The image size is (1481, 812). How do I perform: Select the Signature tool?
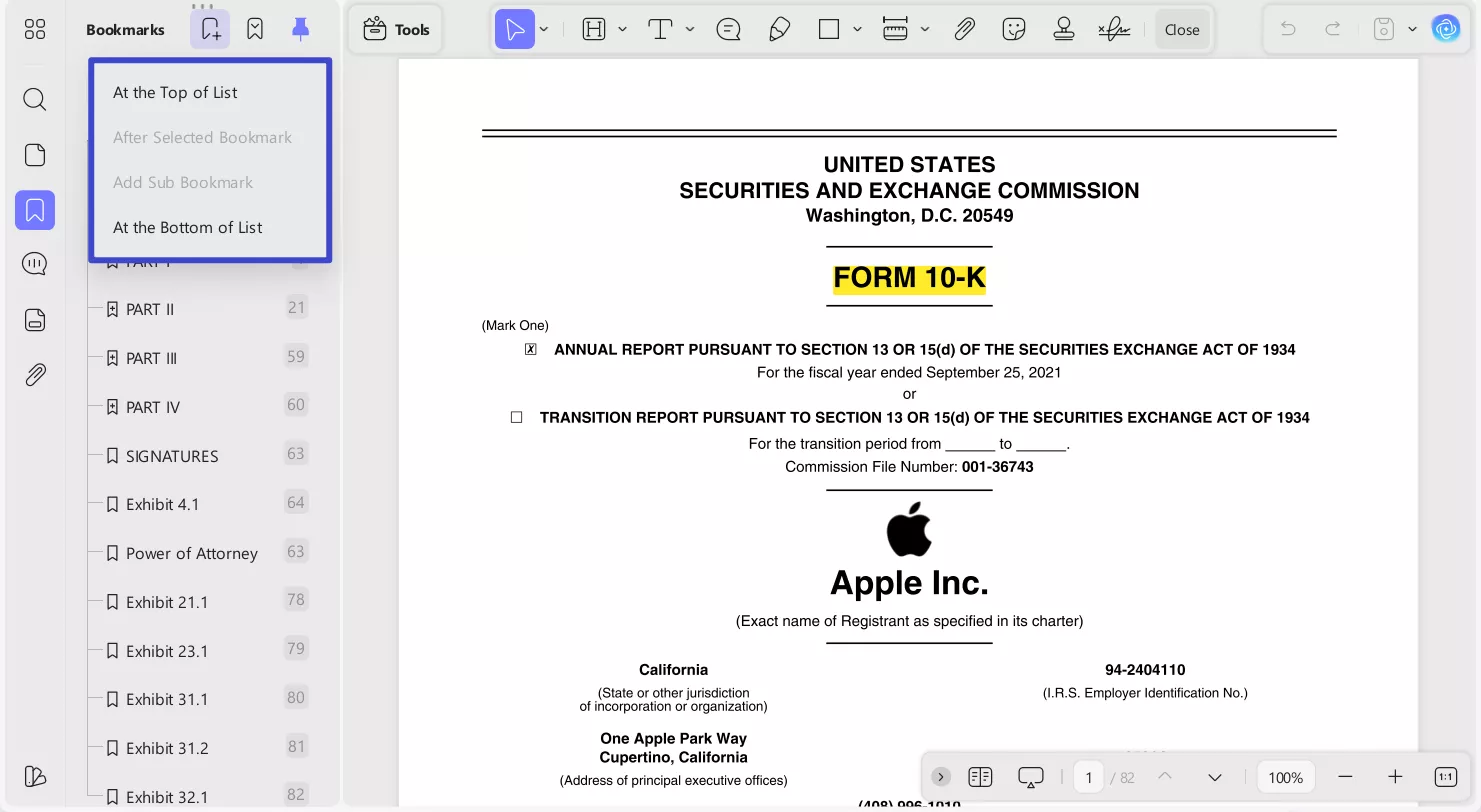click(x=1113, y=29)
